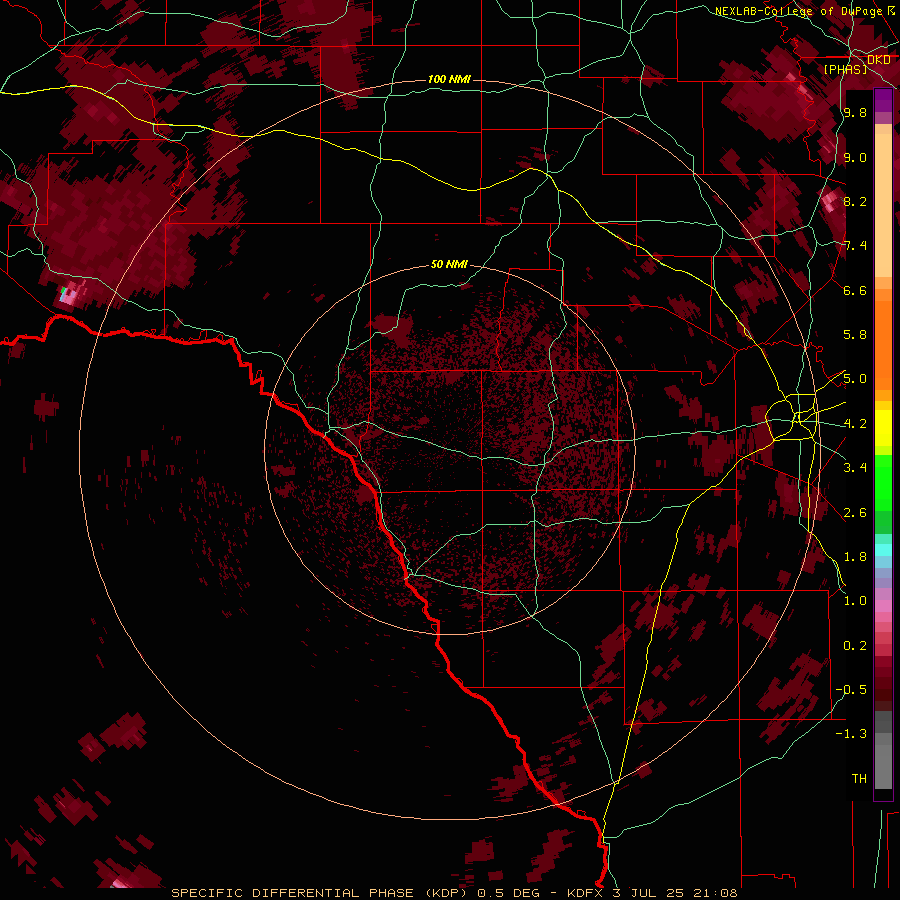Screen dimensions: 900x900
Task: Click the TH threshold legend label
Action: point(859,779)
